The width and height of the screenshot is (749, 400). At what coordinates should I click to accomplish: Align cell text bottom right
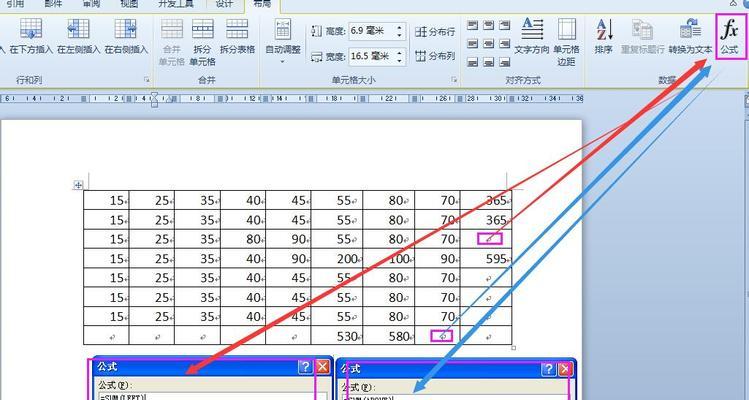click(x=504, y=62)
